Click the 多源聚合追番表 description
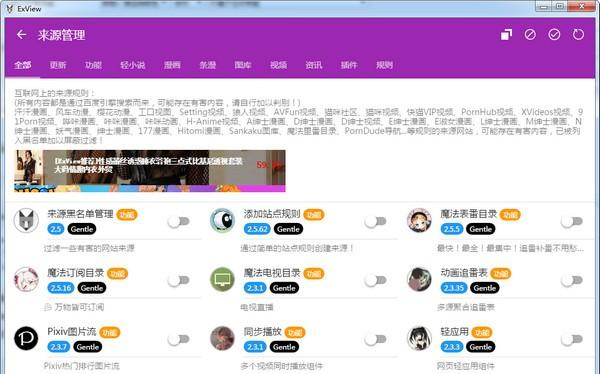600x374 pixels. pyautogui.click(x=466, y=307)
